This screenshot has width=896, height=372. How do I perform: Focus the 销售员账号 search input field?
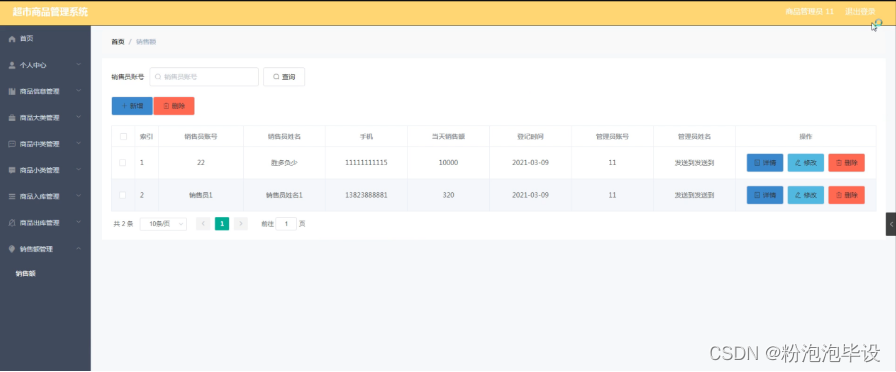tap(204, 77)
